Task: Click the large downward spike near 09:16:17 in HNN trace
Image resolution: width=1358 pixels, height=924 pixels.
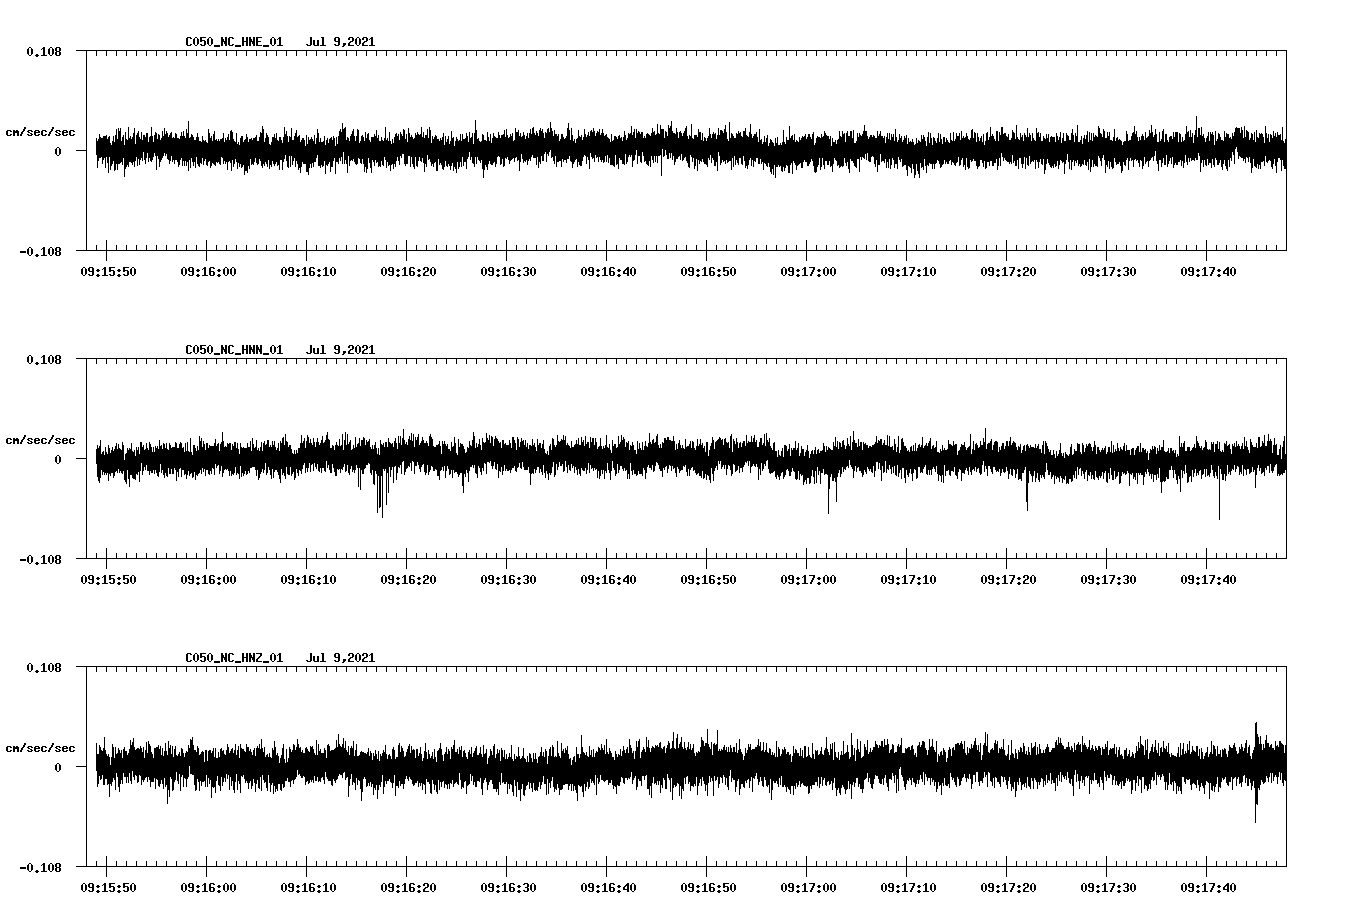Action: point(380,495)
